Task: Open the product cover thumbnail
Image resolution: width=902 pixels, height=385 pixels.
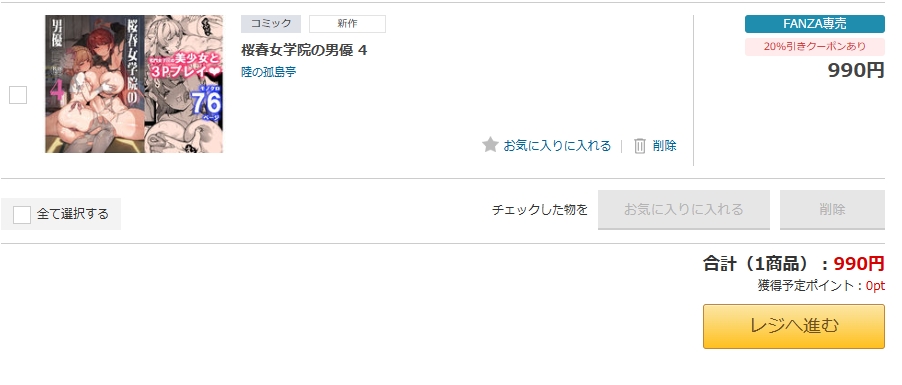Action: [x=134, y=84]
